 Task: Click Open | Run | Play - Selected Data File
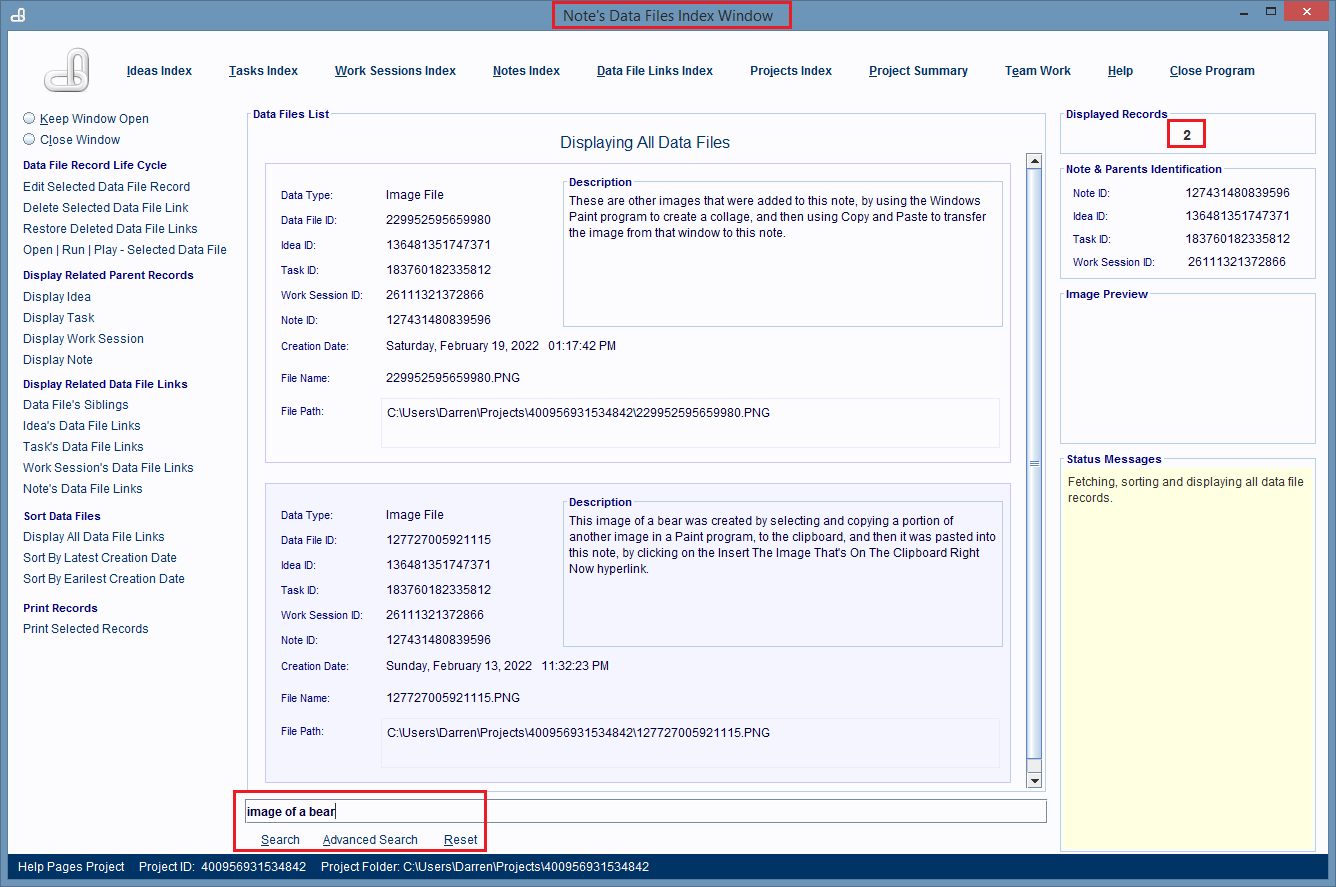click(x=125, y=250)
